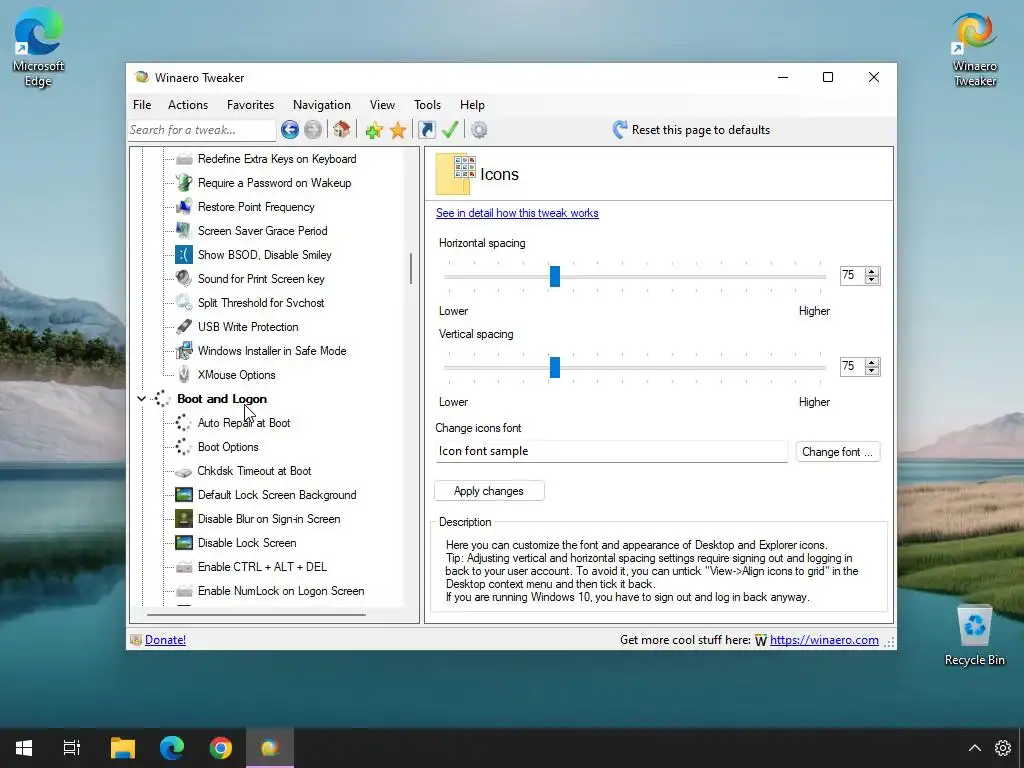This screenshot has width=1024, height=768.
Task: Decrease horizontal spacing with down arrow
Action: (x=871, y=280)
